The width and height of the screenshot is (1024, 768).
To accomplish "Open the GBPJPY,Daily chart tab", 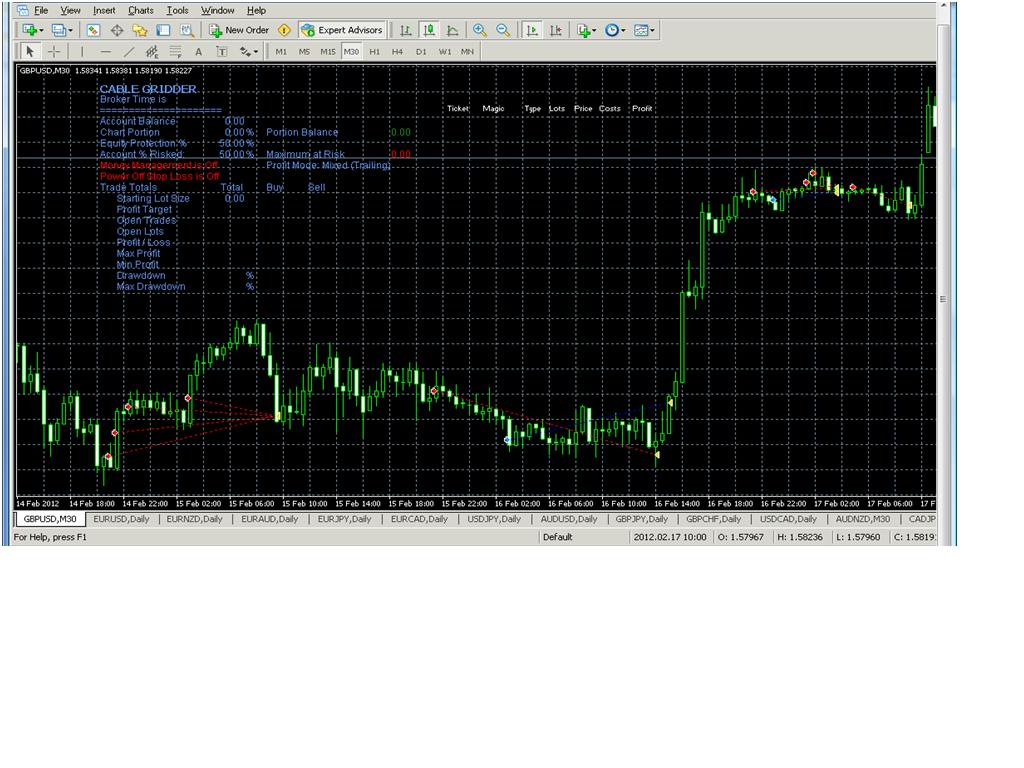I will click(641, 519).
